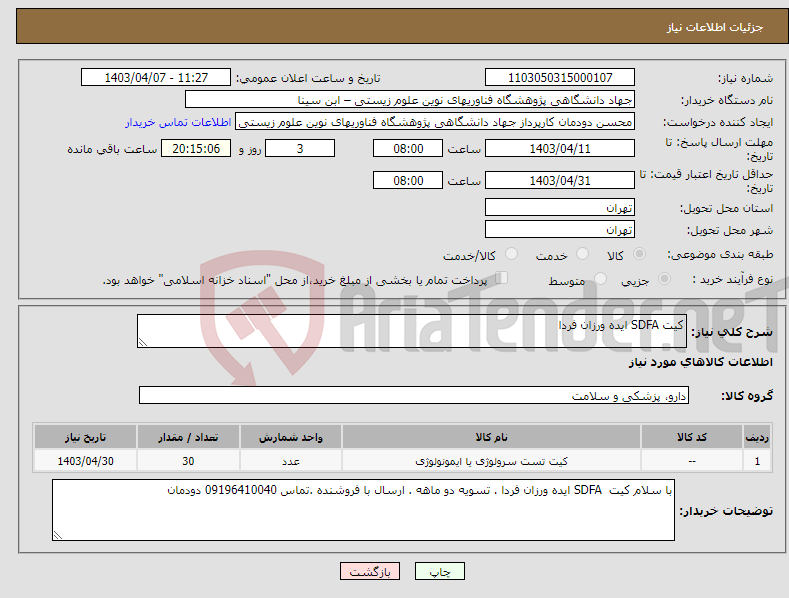Click the delivery city field تهران
Viewport: 789px width, 598px height.
point(560,230)
